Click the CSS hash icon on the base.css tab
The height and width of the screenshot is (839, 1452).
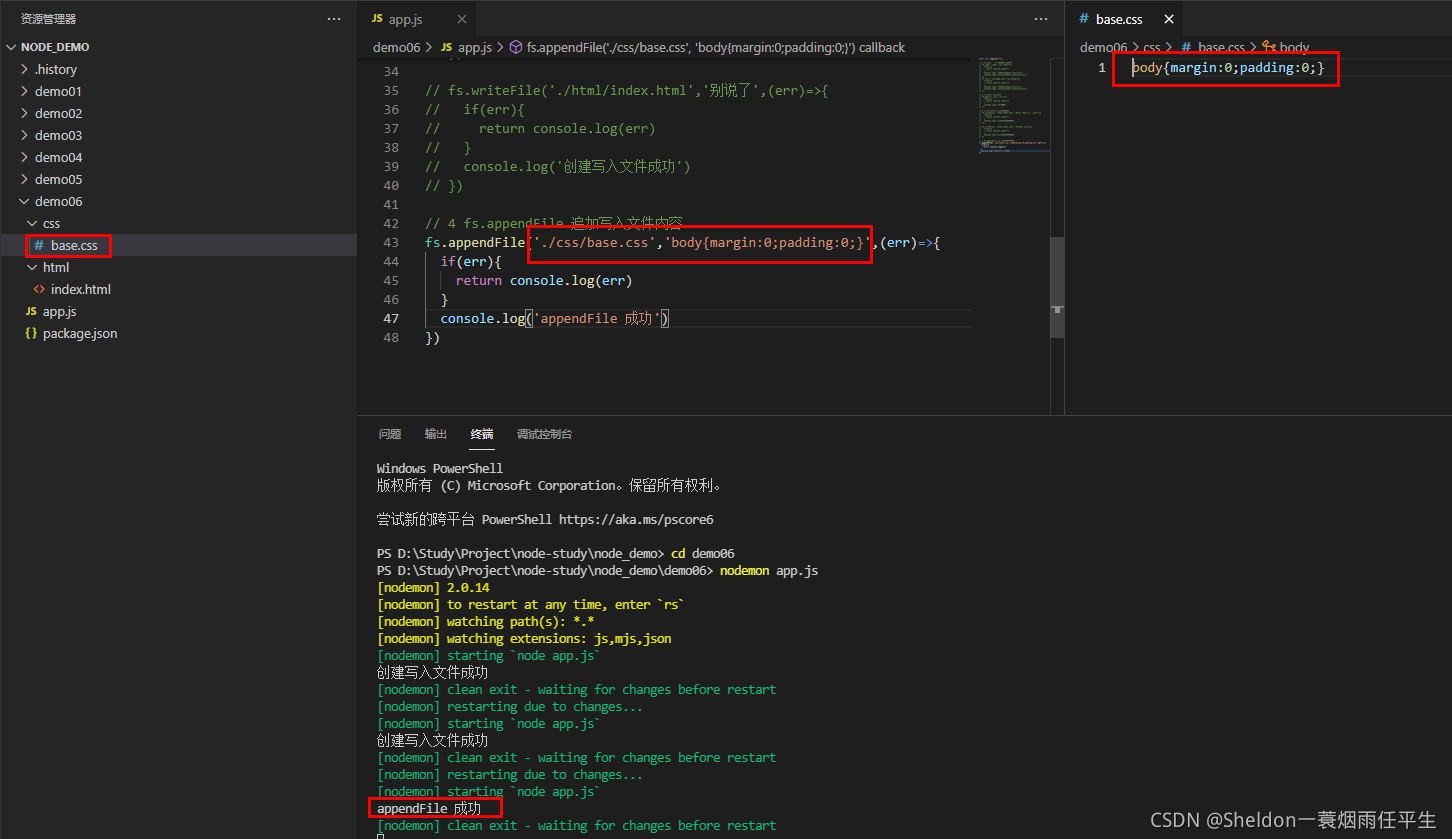(x=1084, y=19)
